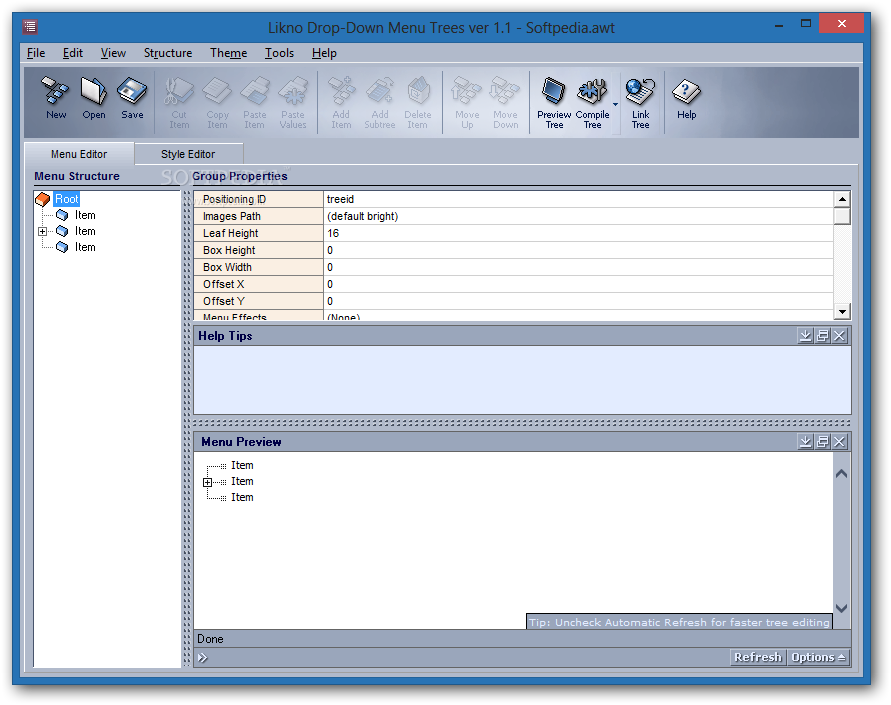Open the Options button menu
The image size is (891, 705).
point(818,657)
